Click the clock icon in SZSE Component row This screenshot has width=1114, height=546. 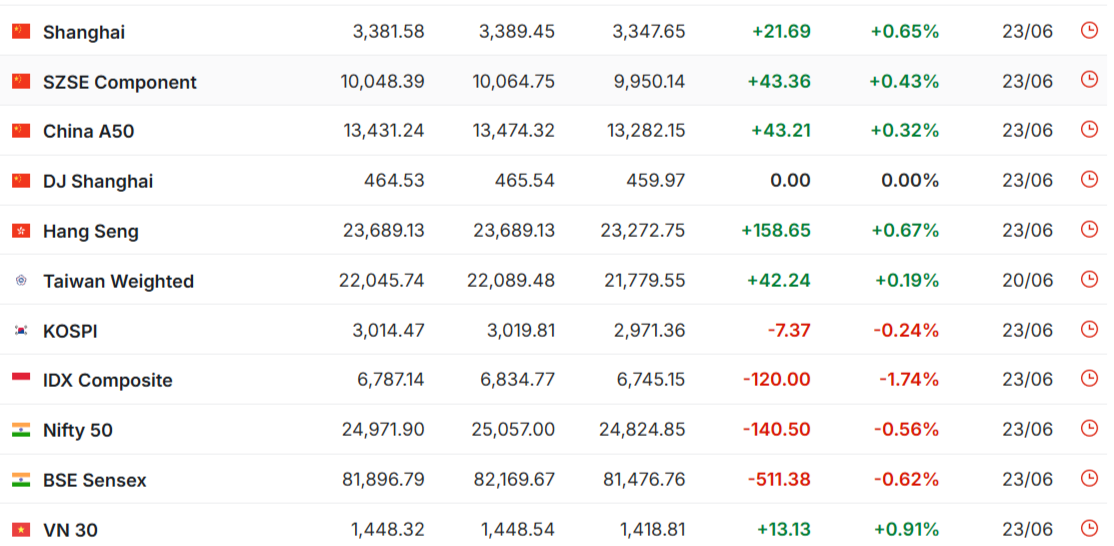[1089, 80]
